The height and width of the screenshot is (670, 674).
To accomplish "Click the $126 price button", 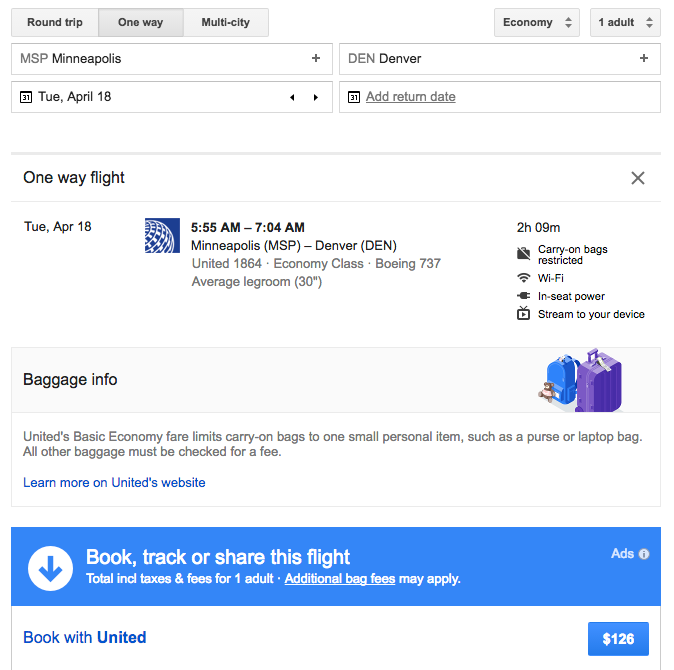I will coord(618,638).
